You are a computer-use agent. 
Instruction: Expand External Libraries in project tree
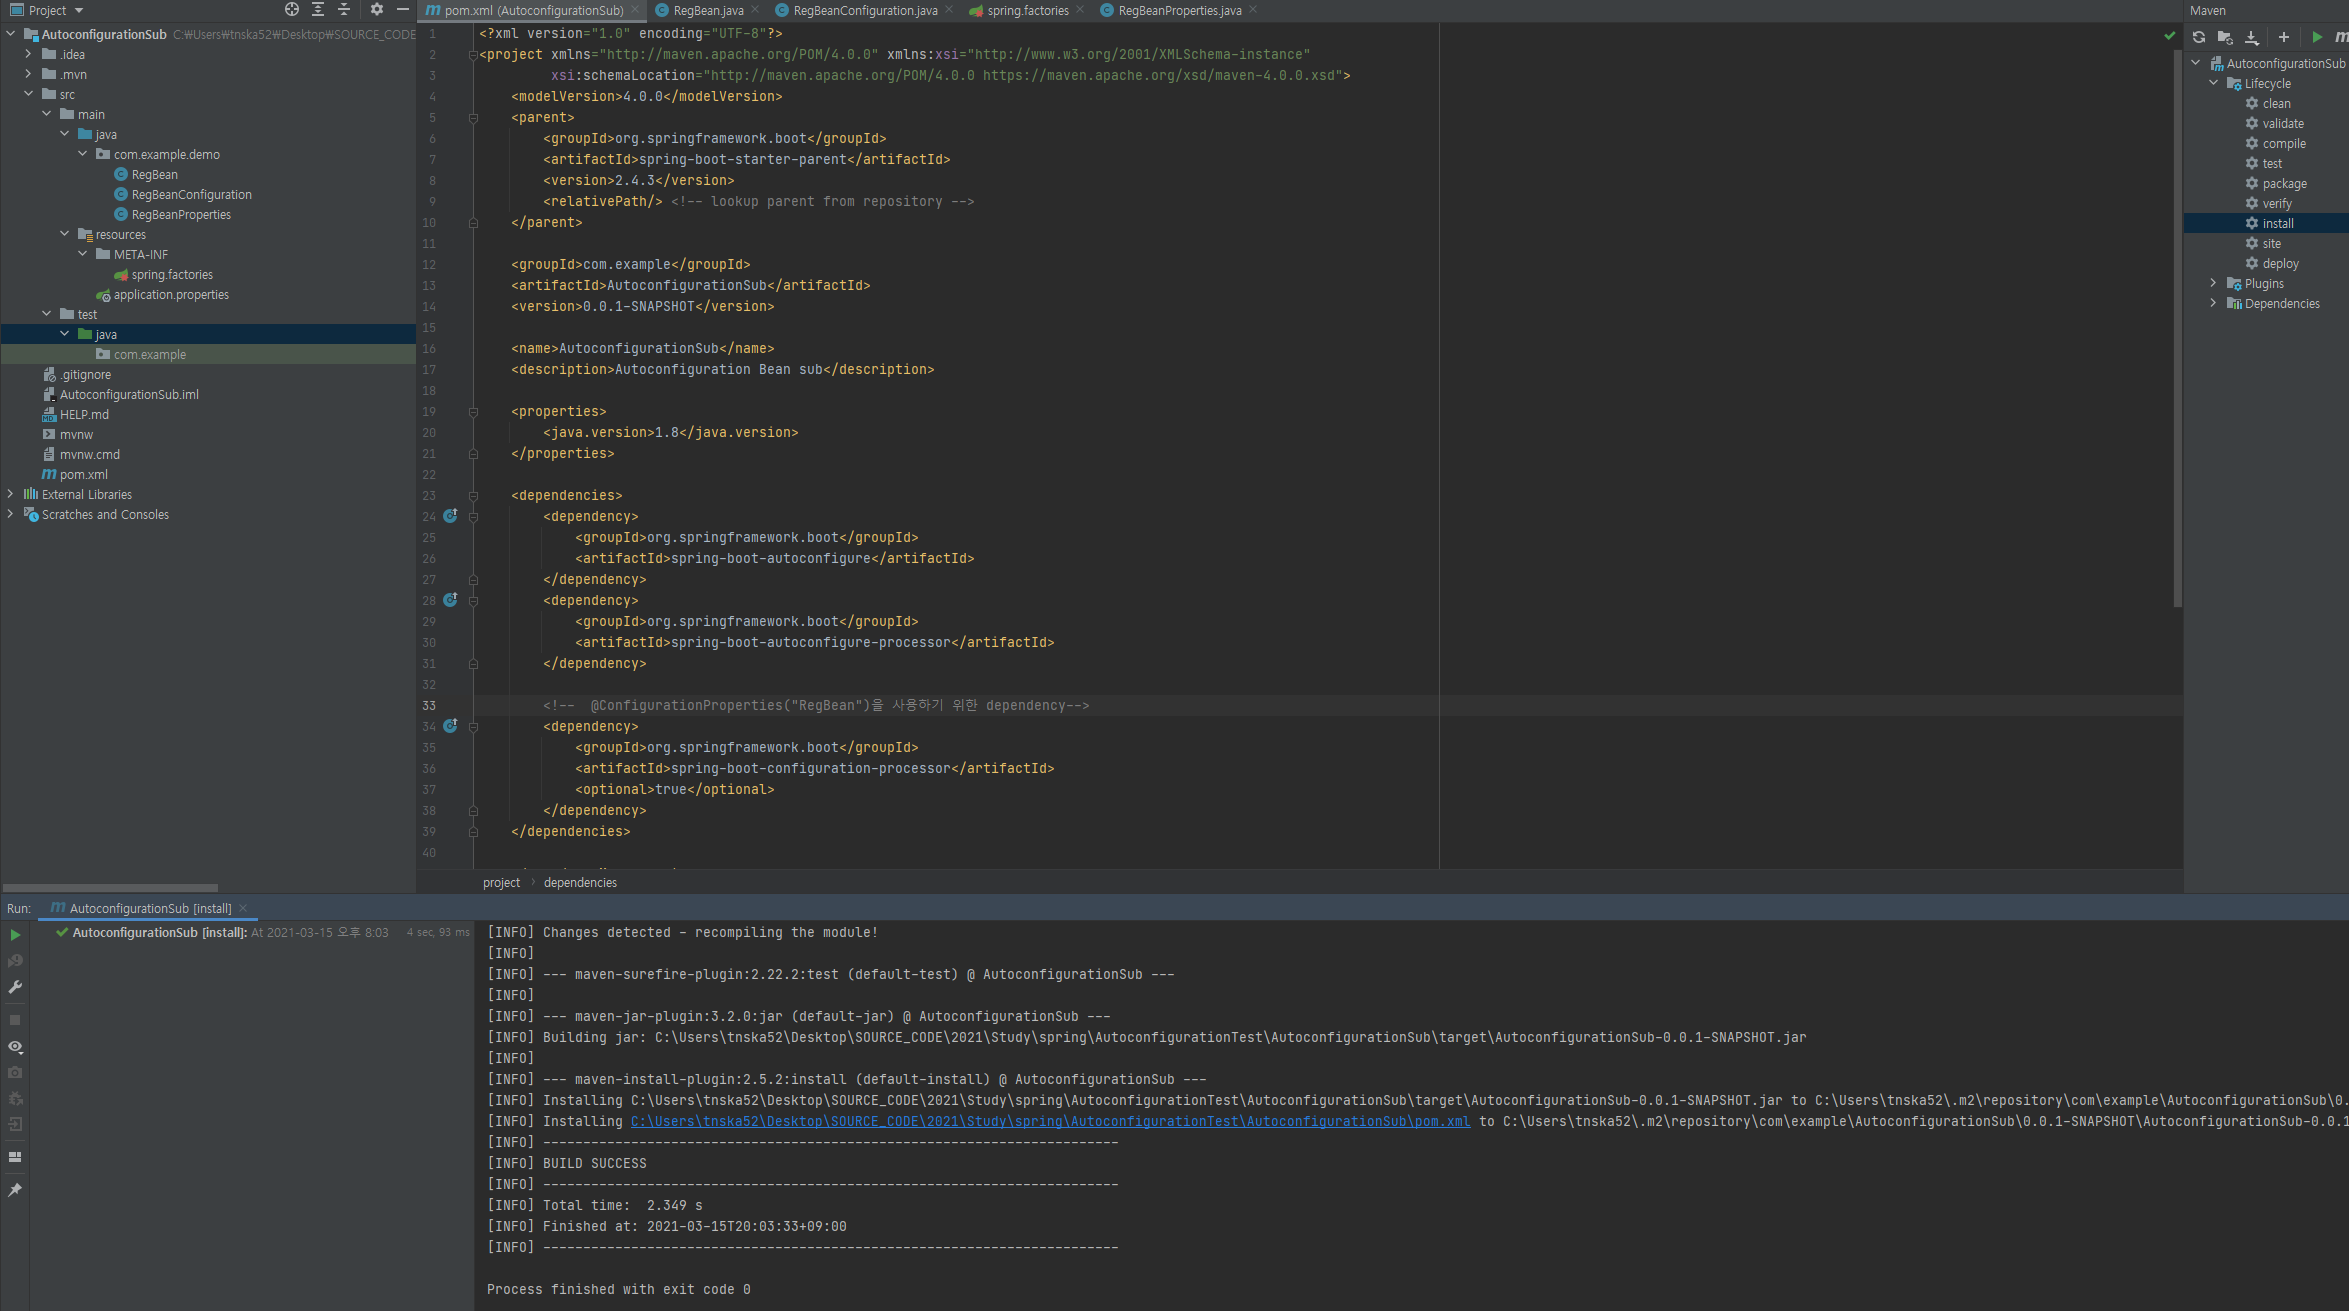point(10,494)
